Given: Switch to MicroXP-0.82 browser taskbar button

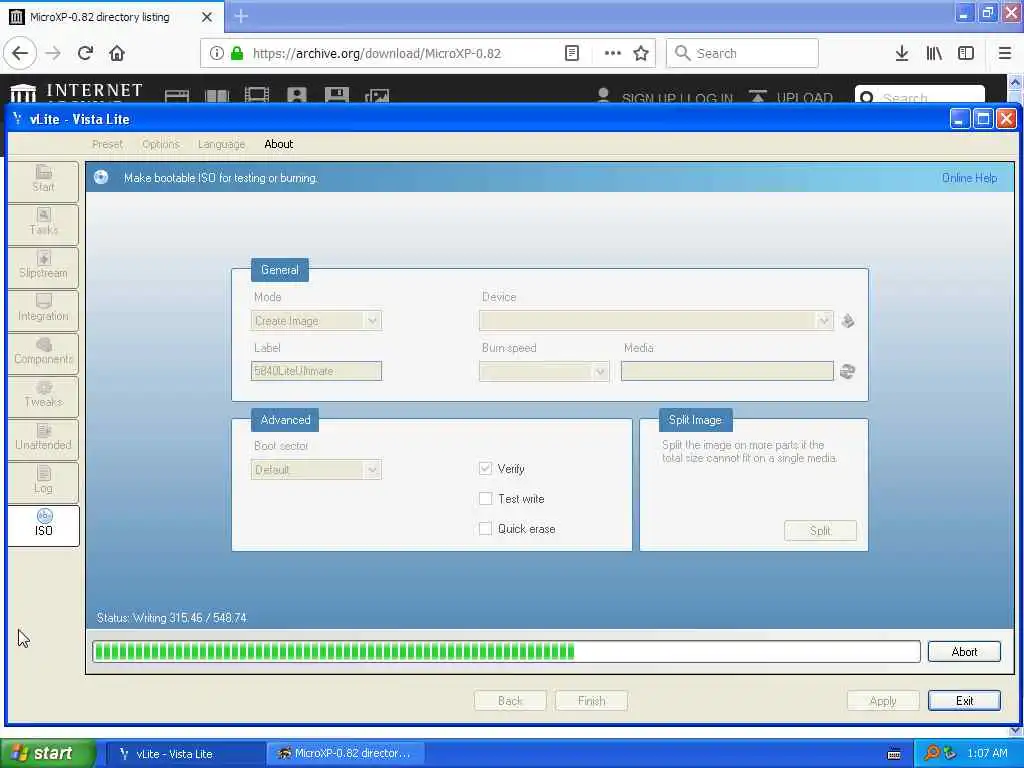Looking at the screenshot, I should click(347, 754).
